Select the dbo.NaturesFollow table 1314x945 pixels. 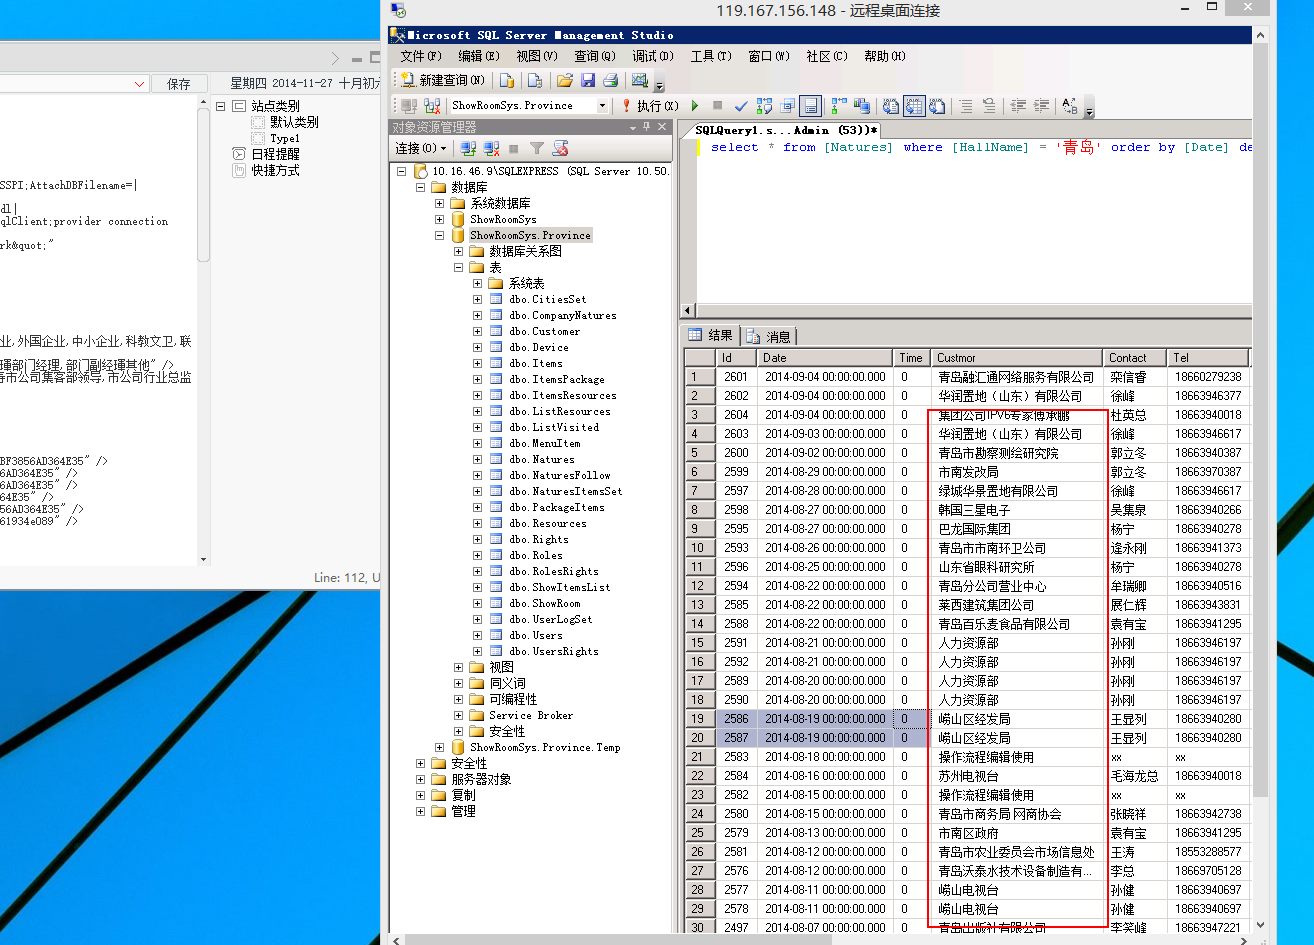[559, 475]
